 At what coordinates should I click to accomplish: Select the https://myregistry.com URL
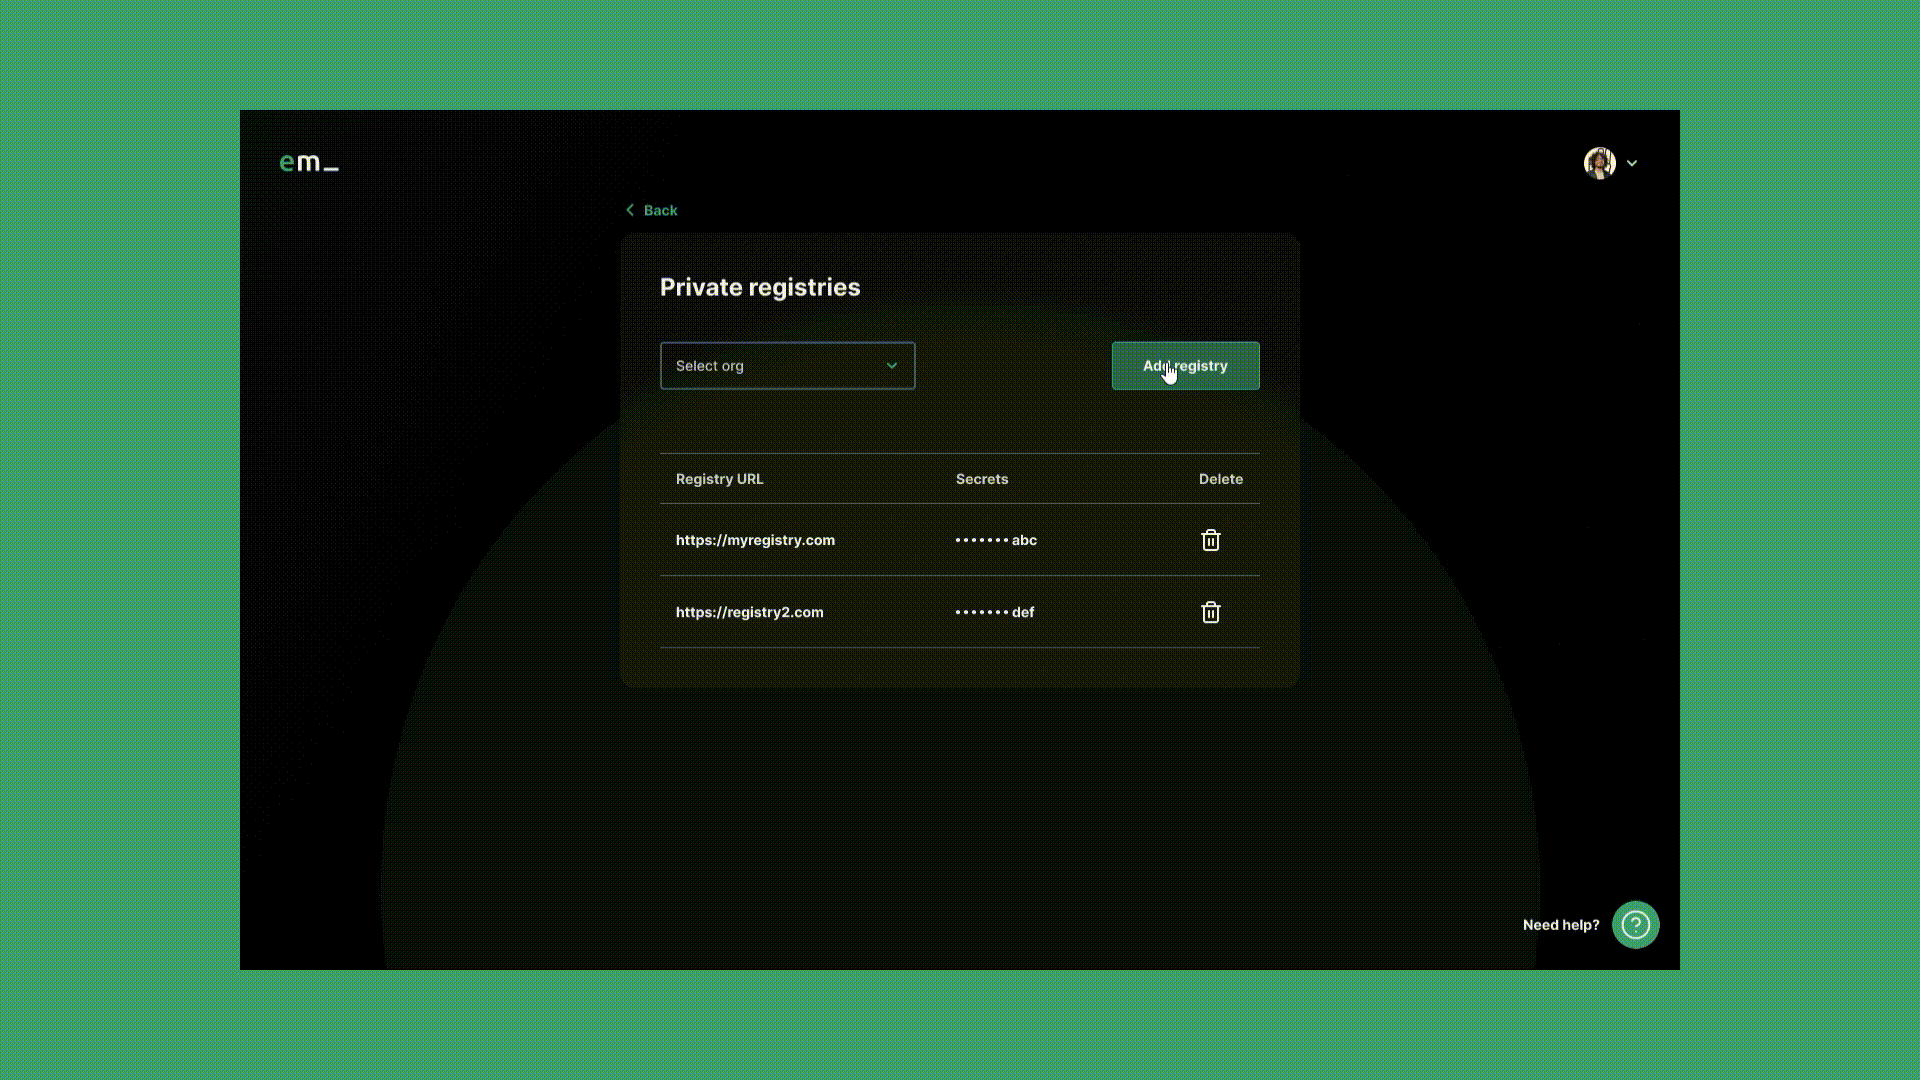click(755, 540)
